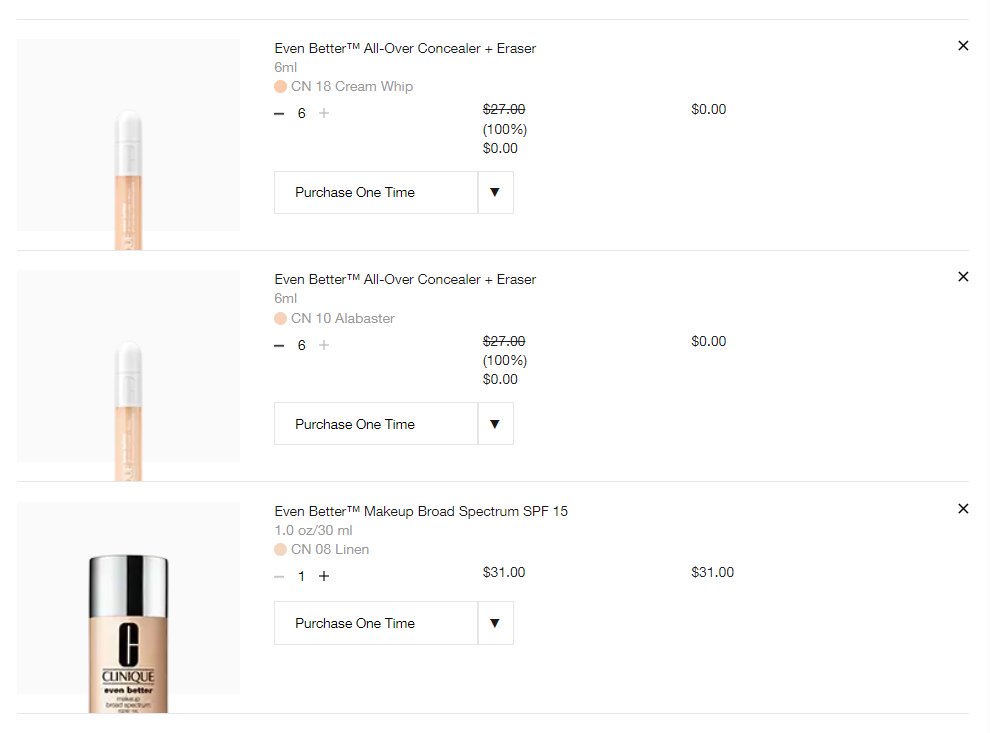Viewport: 990px width, 733px height.
Task: Click the CN 18 Cream Whip shade swatch
Action: click(x=280, y=86)
